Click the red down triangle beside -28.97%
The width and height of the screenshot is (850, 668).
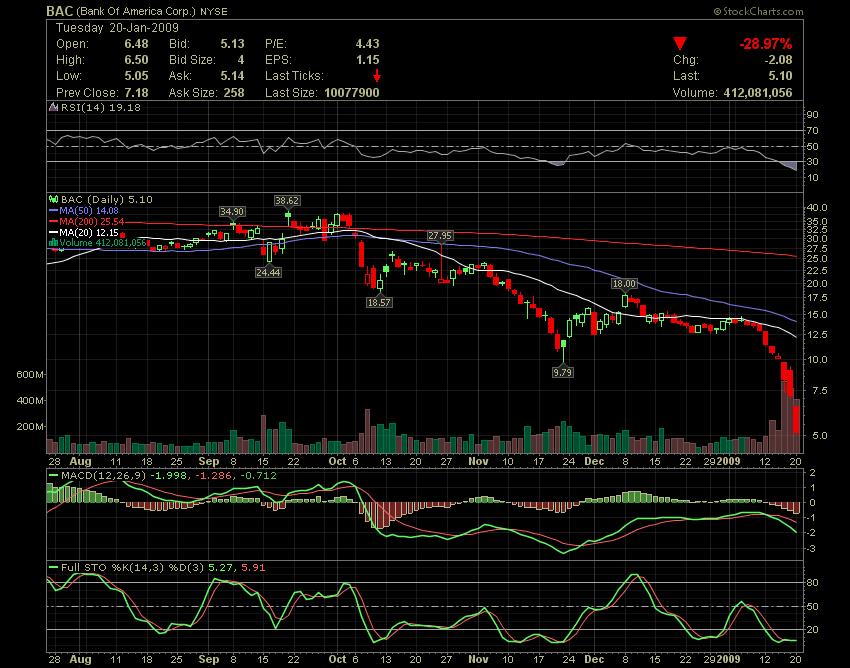point(680,44)
